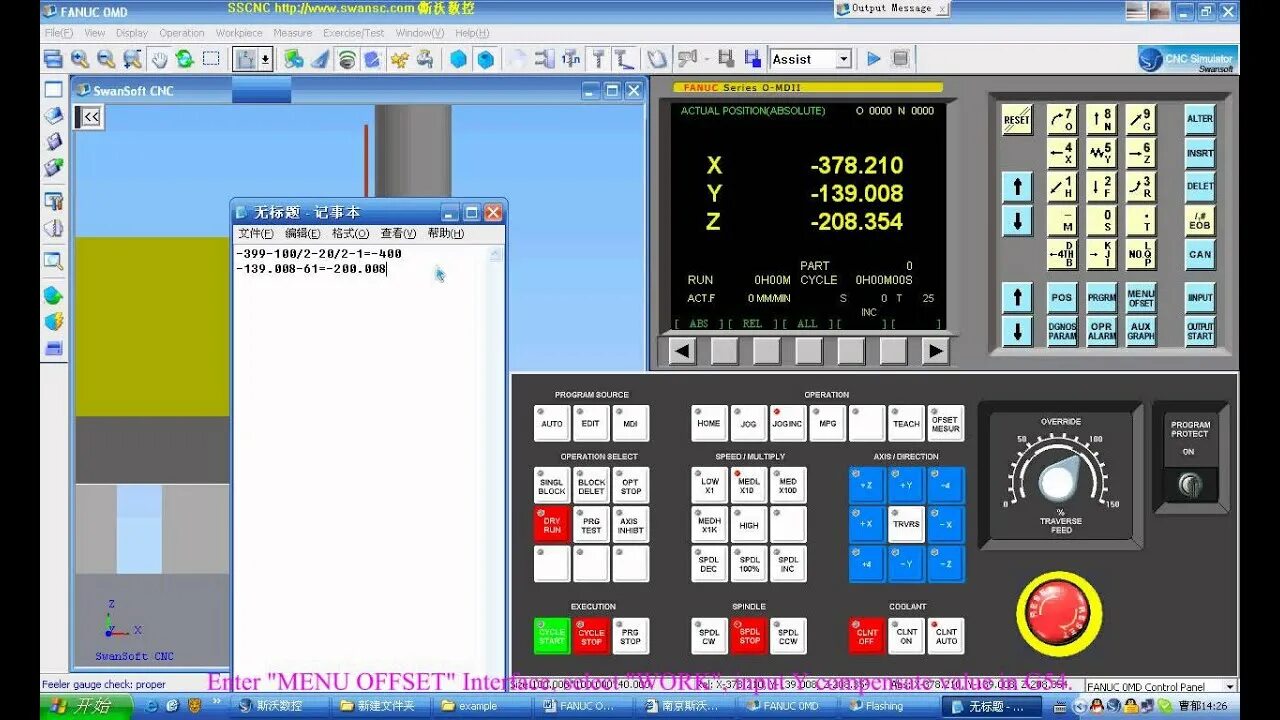Click the search magnifier icon in left sidebar

click(53, 262)
